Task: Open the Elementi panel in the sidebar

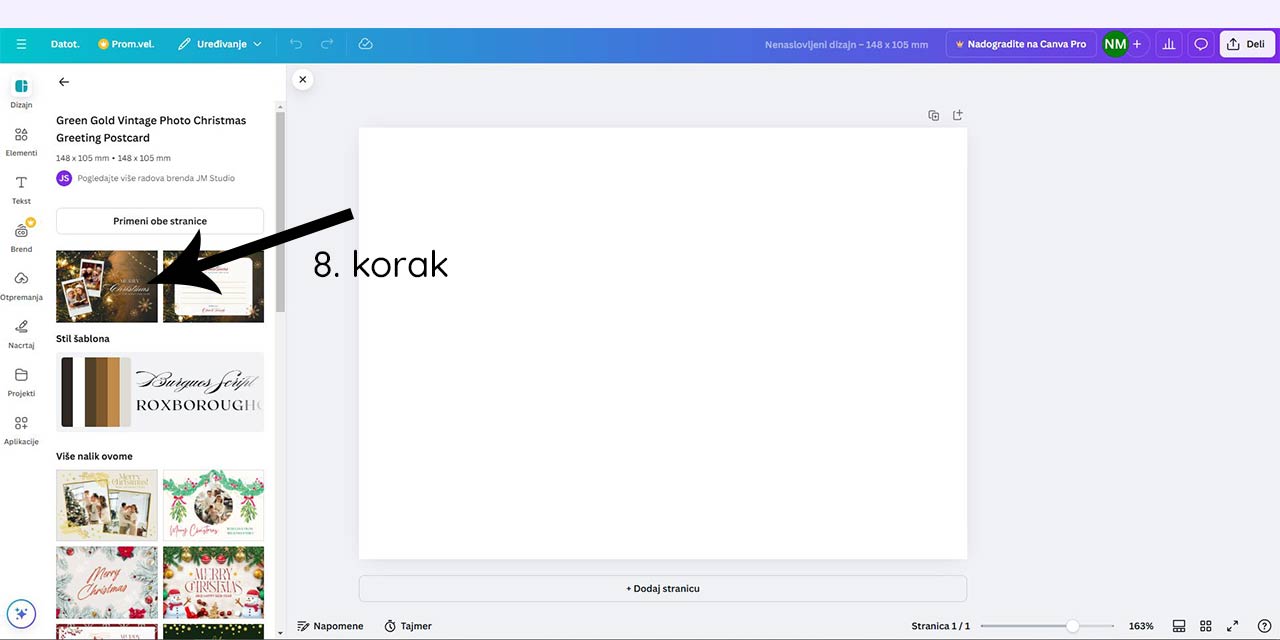Action: (21, 140)
